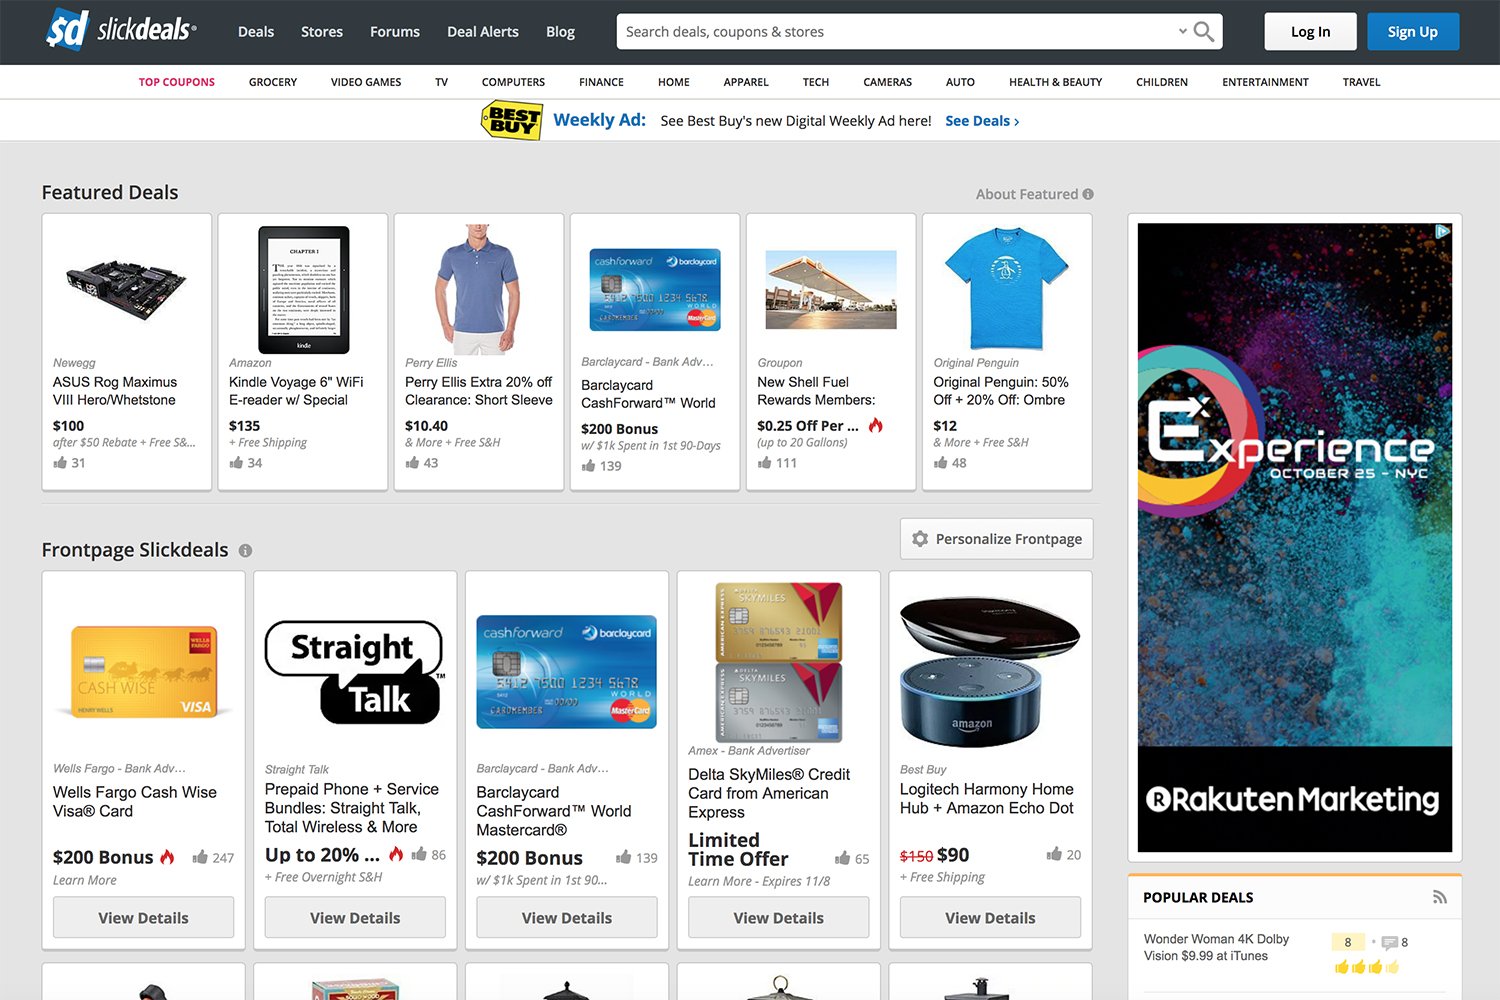This screenshot has width=1500, height=1000.
Task: Click thumbs up on Logitech Harmony deal
Action: [x=1054, y=854]
